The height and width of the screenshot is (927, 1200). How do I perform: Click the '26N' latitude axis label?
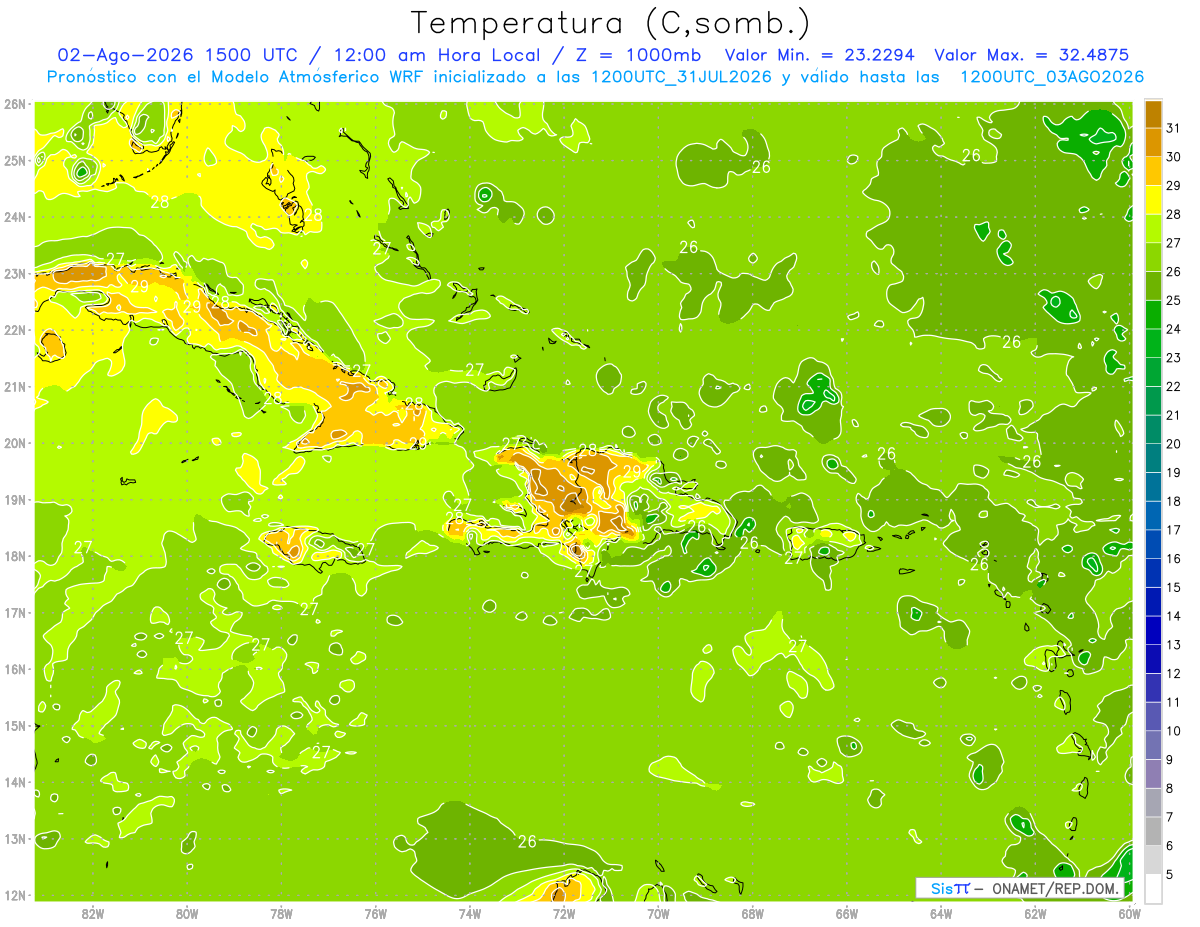[x=14, y=104]
